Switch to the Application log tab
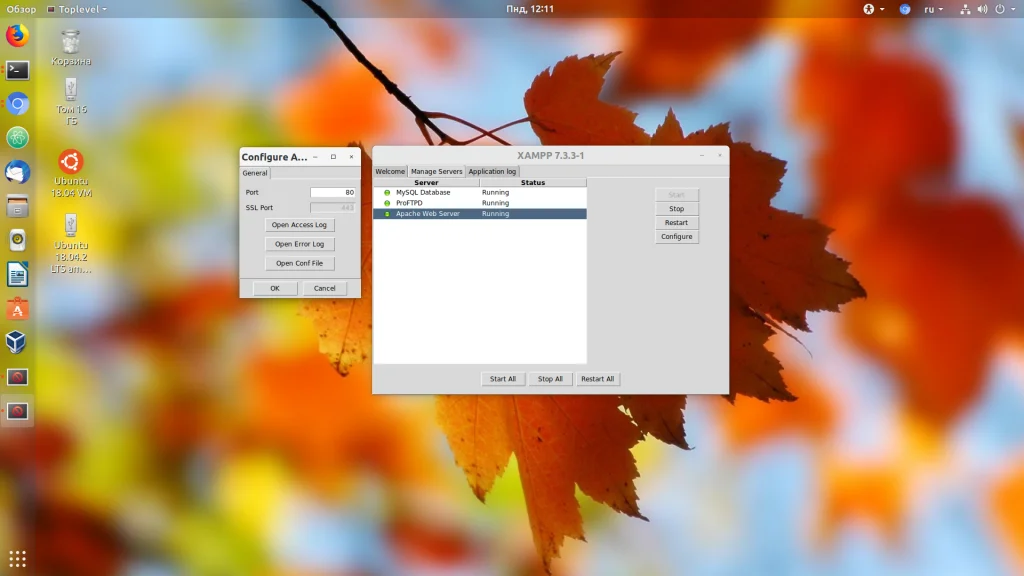This screenshot has height=576, width=1024. tap(492, 172)
